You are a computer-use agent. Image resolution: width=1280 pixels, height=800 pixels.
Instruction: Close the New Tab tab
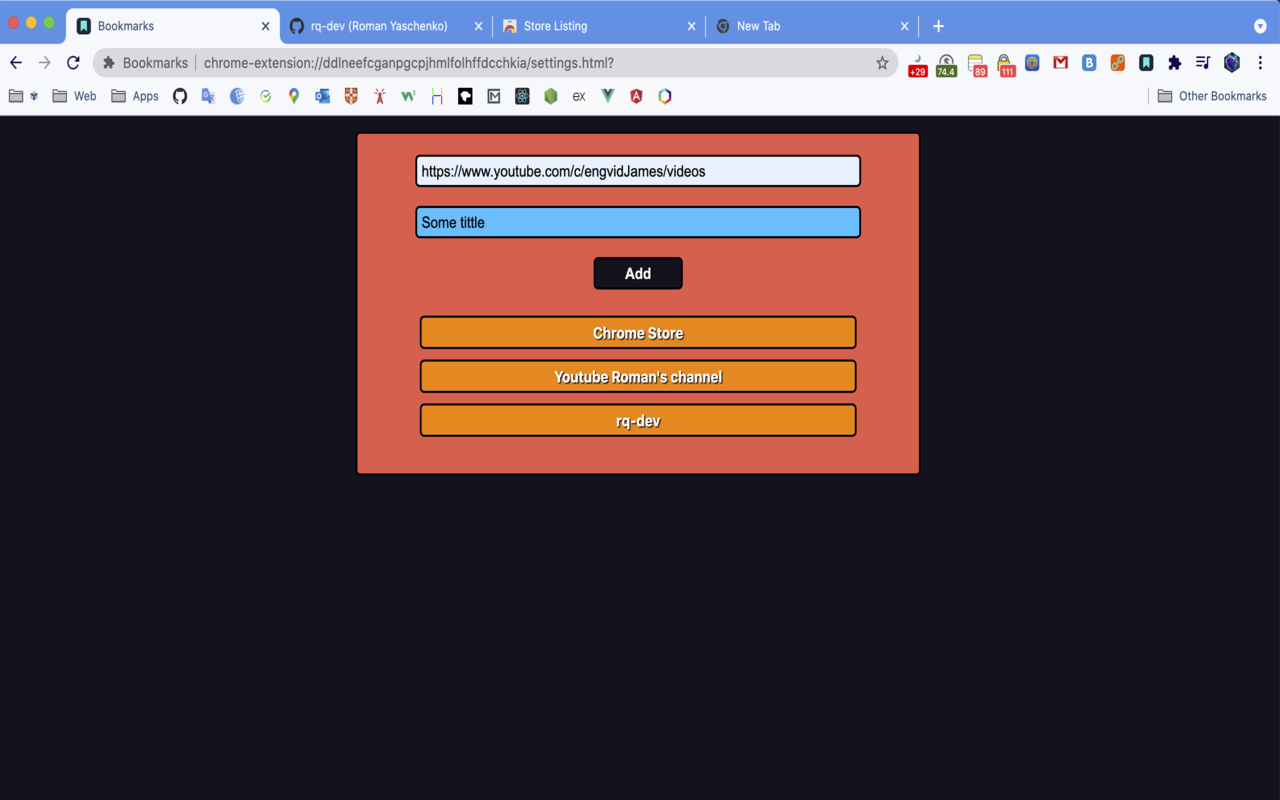click(x=904, y=26)
